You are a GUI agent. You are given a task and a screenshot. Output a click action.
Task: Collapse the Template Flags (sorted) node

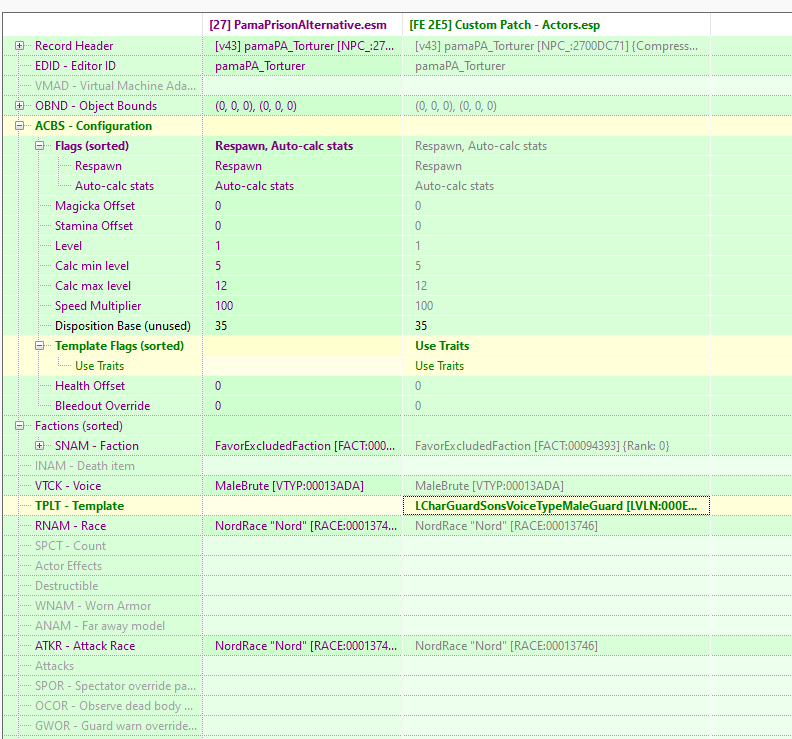coord(40,346)
